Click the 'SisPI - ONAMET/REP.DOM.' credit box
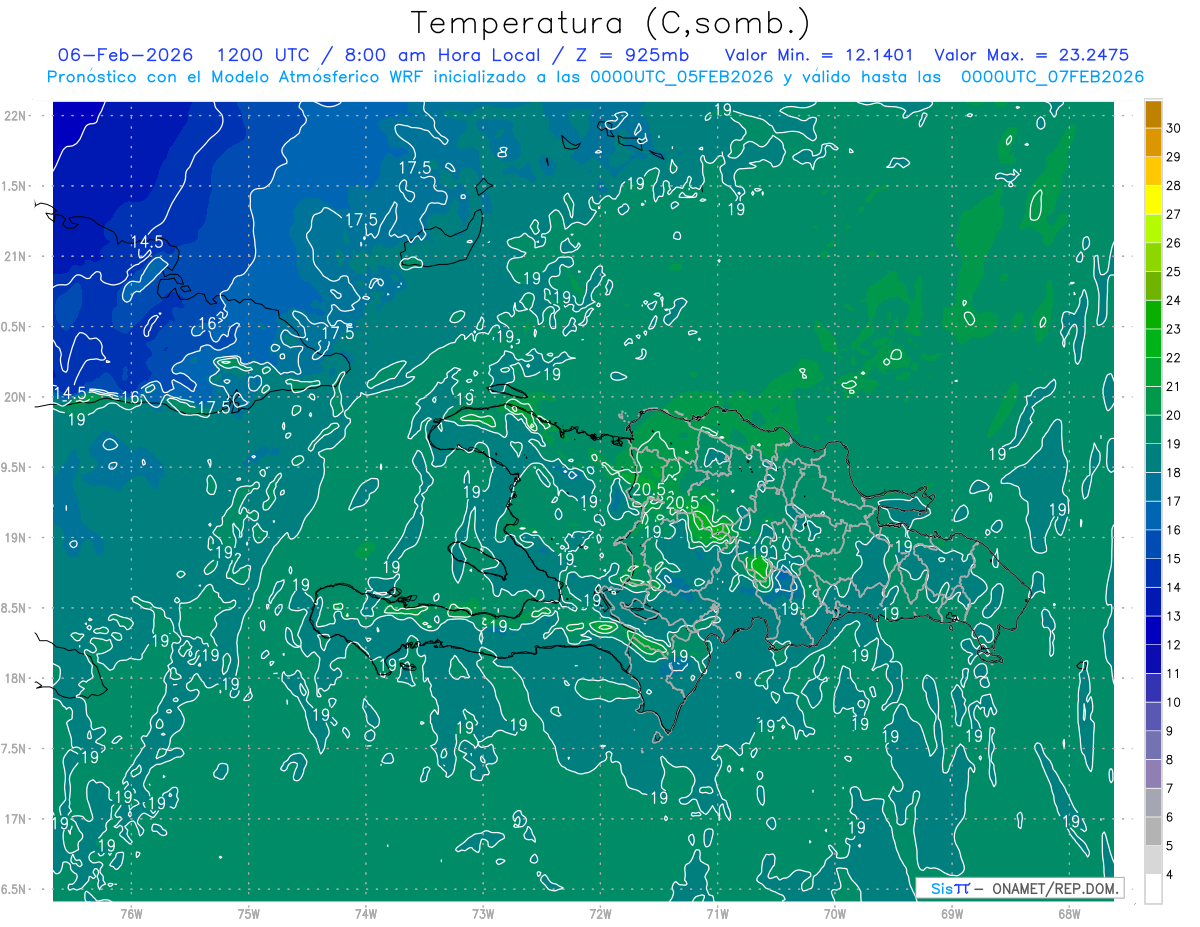Image resolution: width=1200 pixels, height=927 pixels. pyautogui.click(x=1020, y=888)
